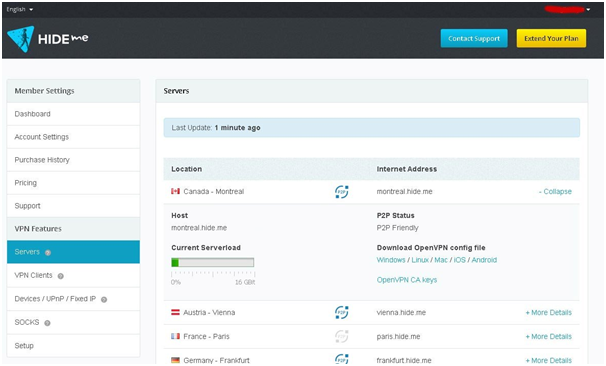Click P2P icon in Germany - Frankfurt row

click(x=342, y=359)
